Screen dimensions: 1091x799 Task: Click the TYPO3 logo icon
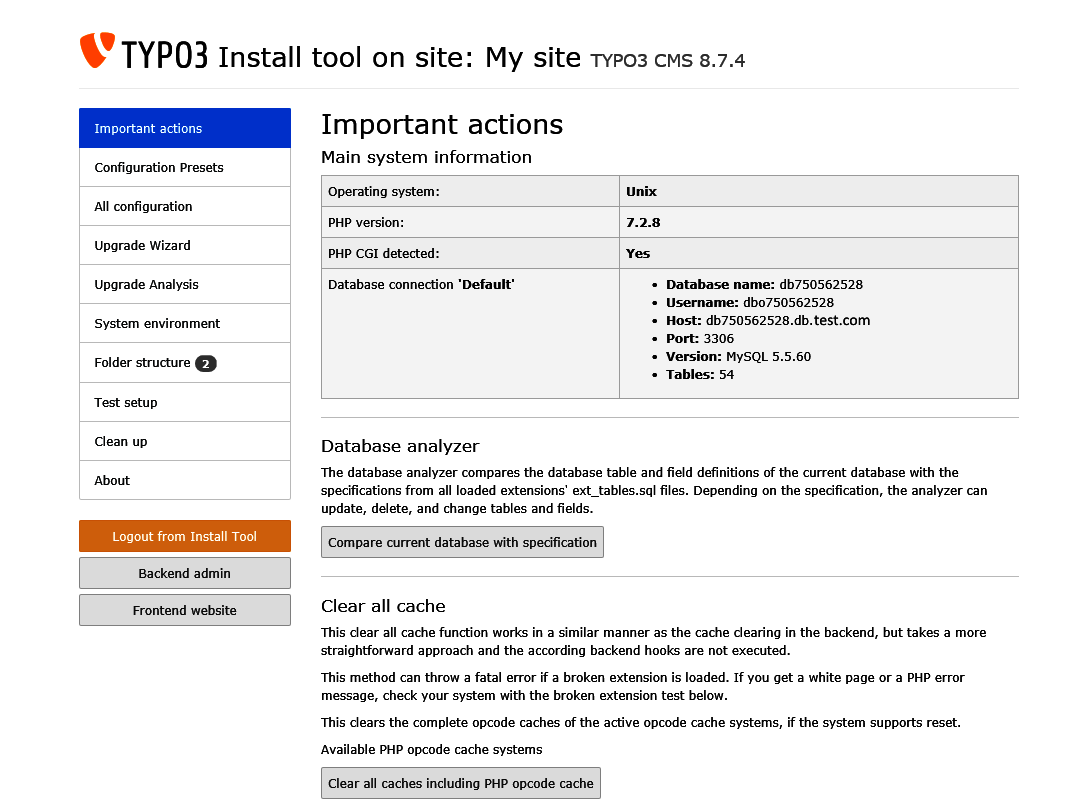(94, 50)
